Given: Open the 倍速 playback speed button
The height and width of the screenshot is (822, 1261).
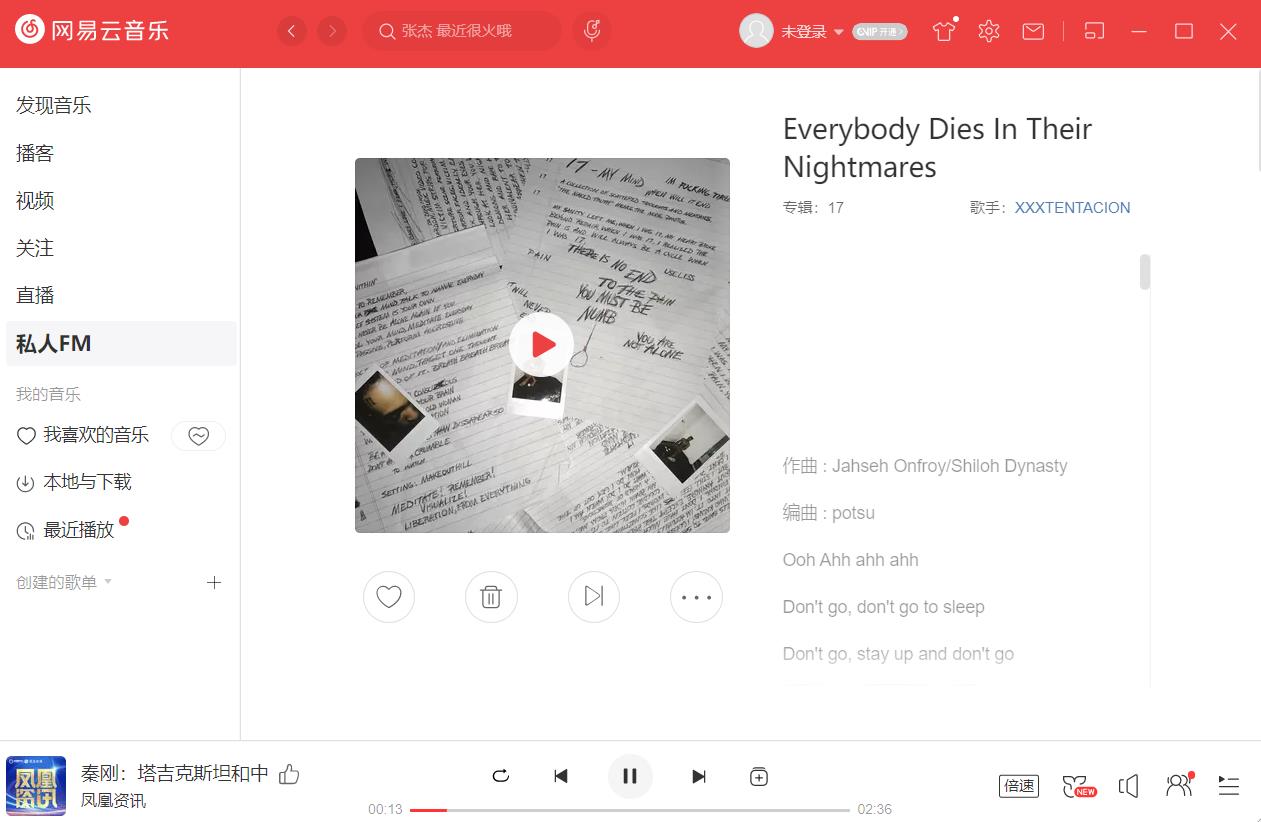Looking at the screenshot, I should click(x=1019, y=786).
